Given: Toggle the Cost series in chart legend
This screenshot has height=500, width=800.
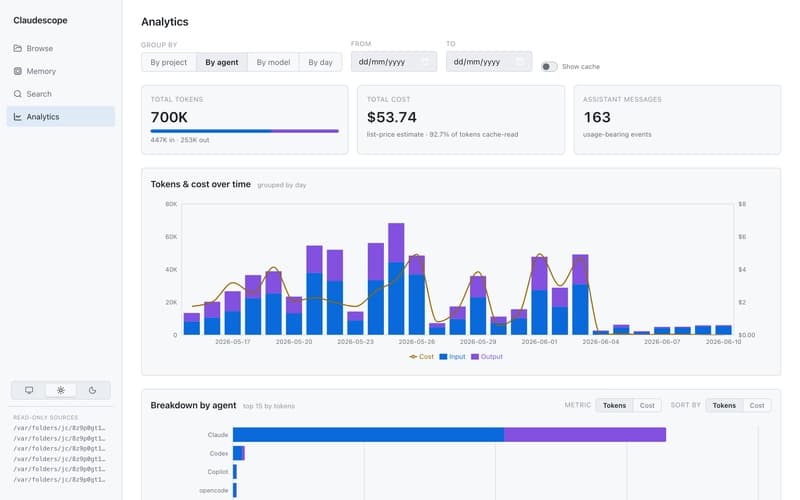Looking at the screenshot, I should [x=421, y=357].
